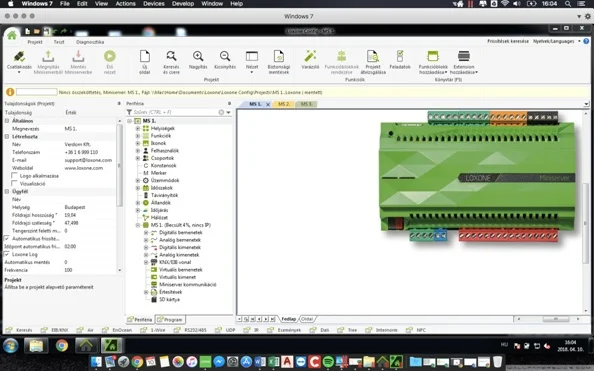Zoom out with the Kicsinyítés magnifier
The width and height of the screenshot is (595, 371).
225,56
